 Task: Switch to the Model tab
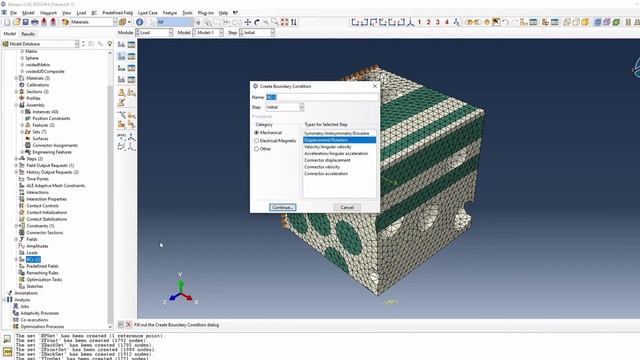9,34
